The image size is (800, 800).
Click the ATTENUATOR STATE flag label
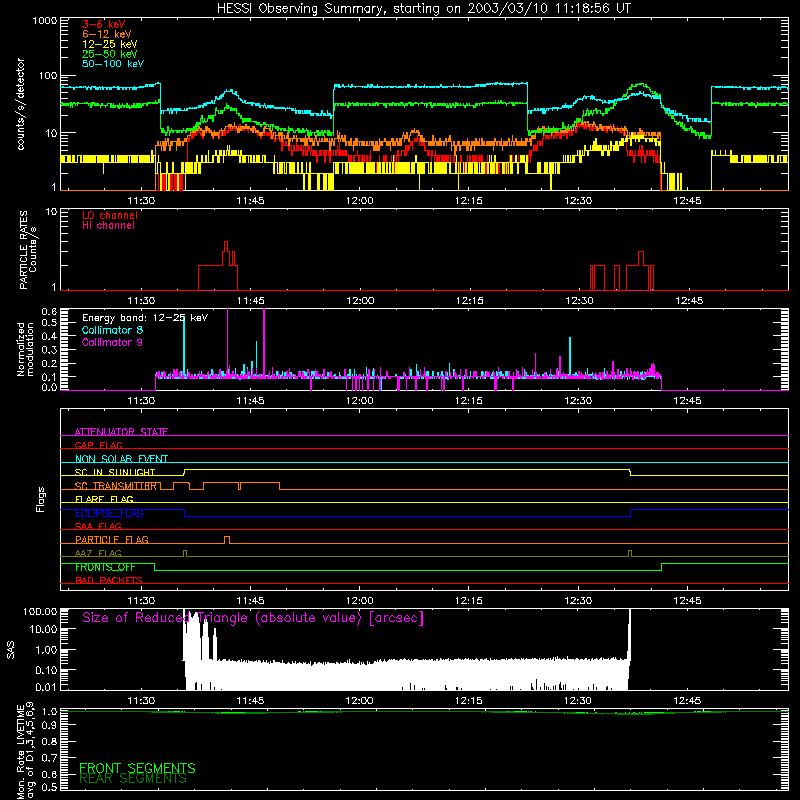point(121,432)
